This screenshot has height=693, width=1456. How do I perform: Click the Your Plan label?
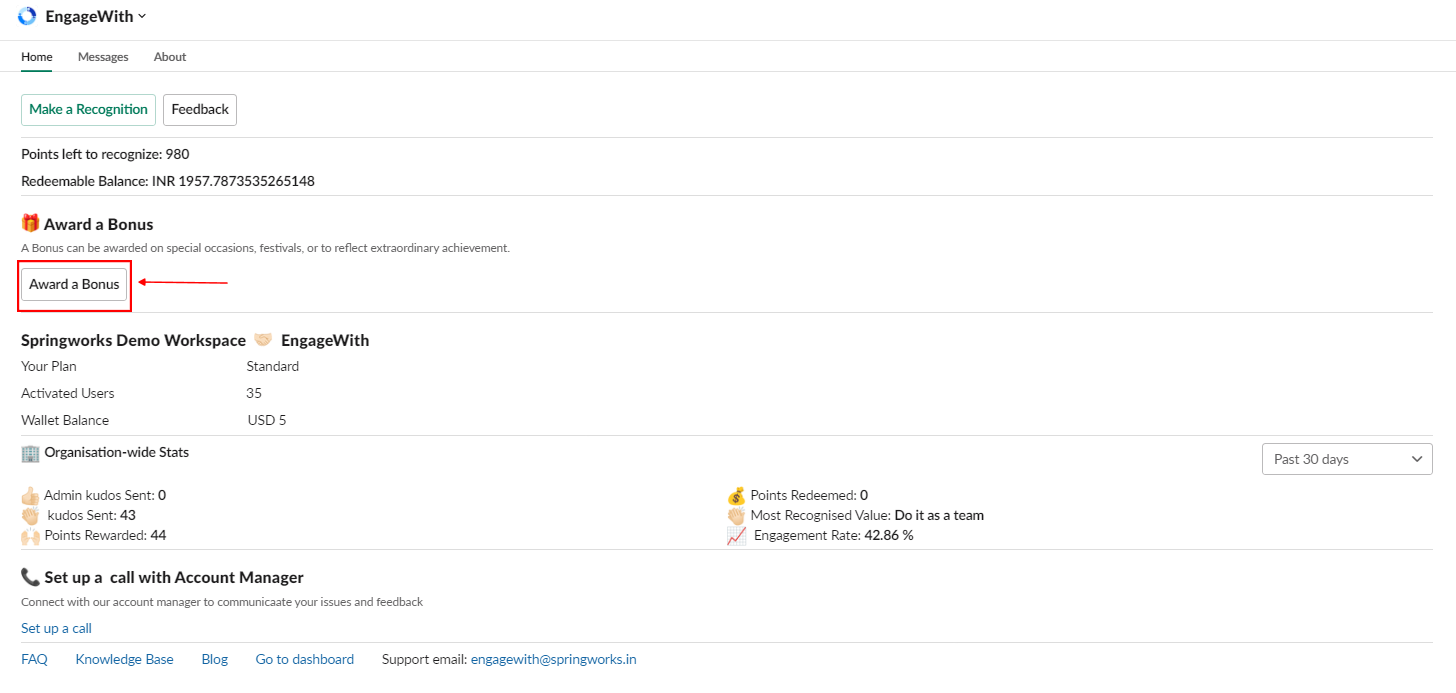(49, 366)
